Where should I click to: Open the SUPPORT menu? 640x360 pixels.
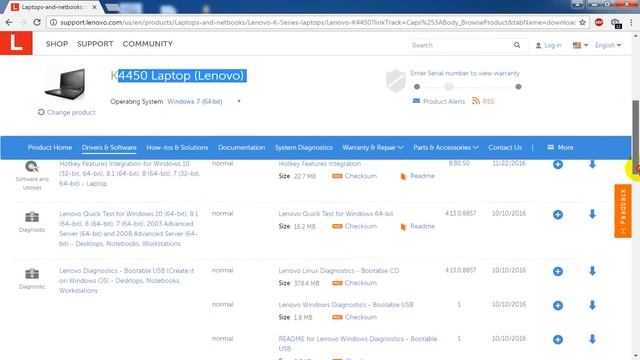[x=95, y=44]
